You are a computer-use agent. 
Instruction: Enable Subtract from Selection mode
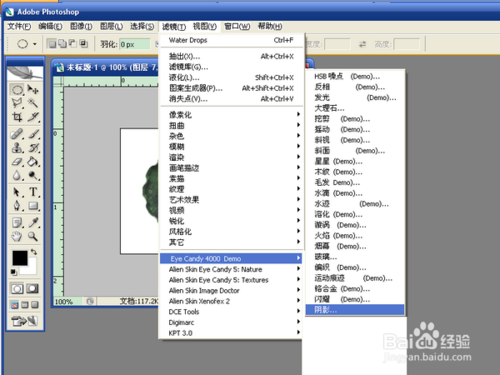click(x=73, y=44)
